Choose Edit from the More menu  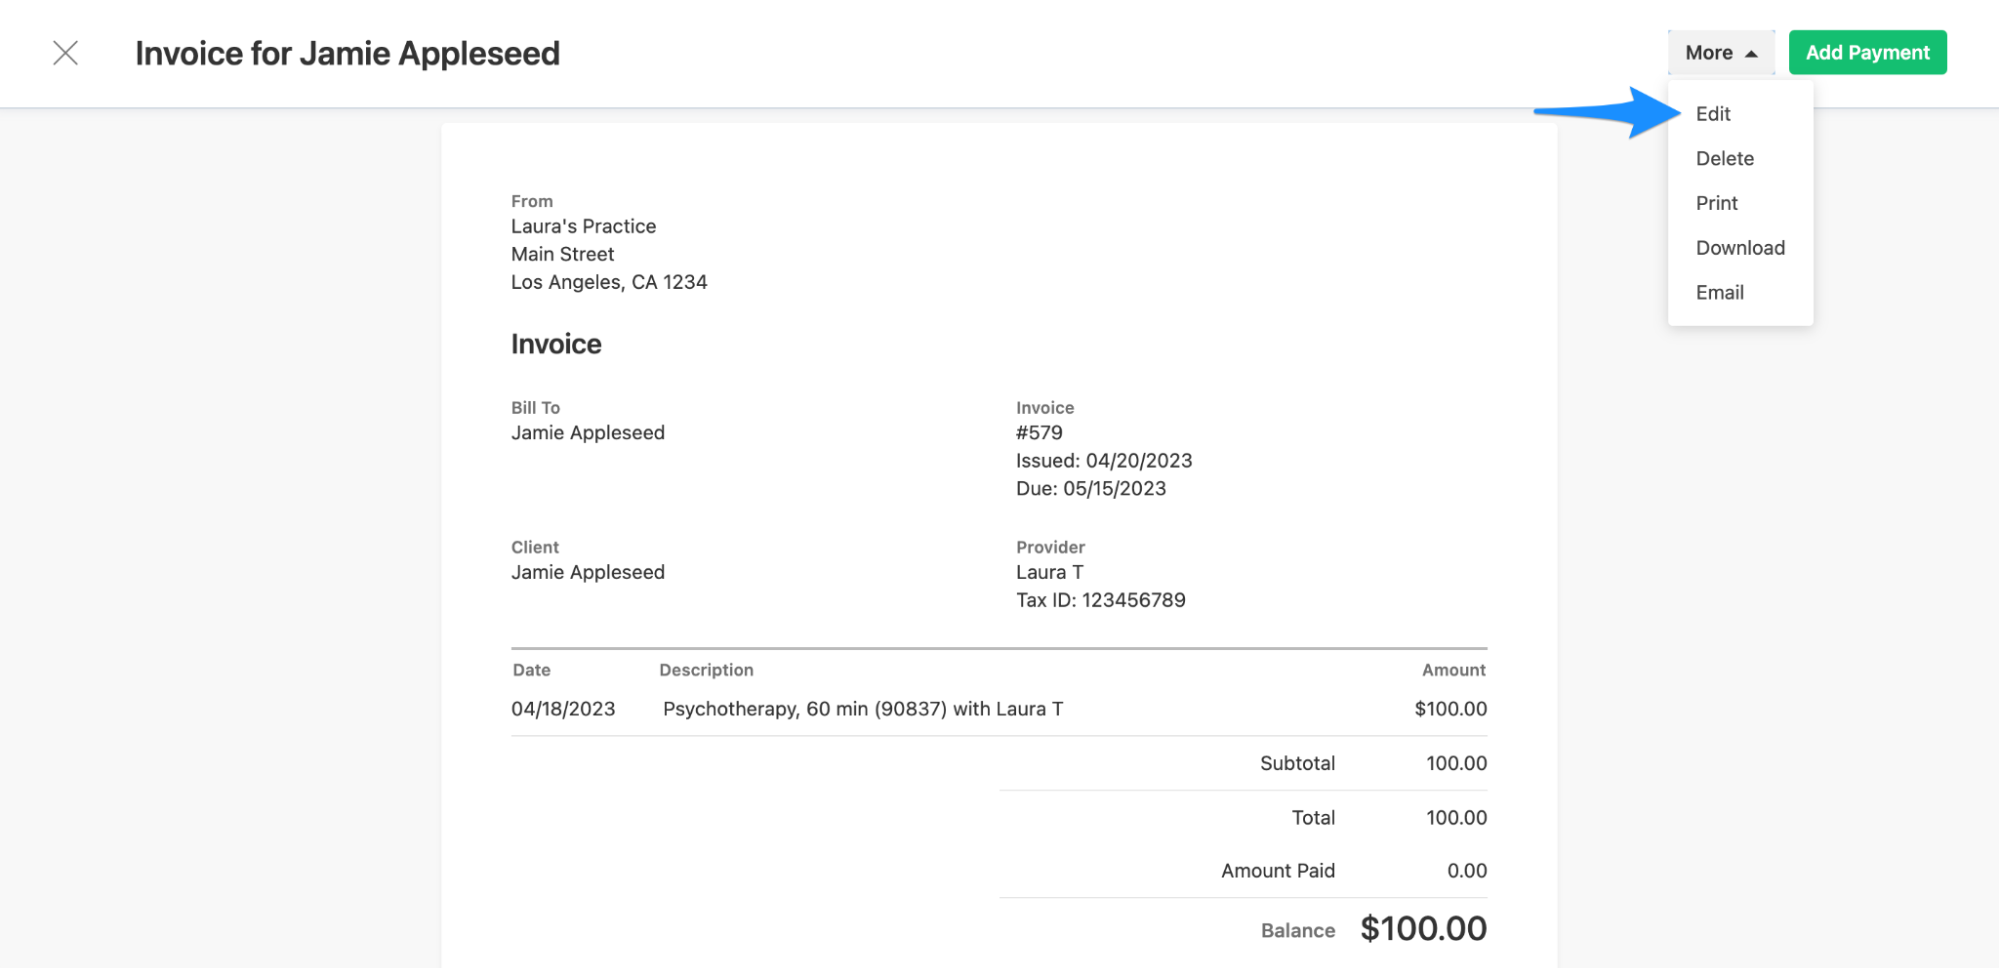(x=1713, y=113)
